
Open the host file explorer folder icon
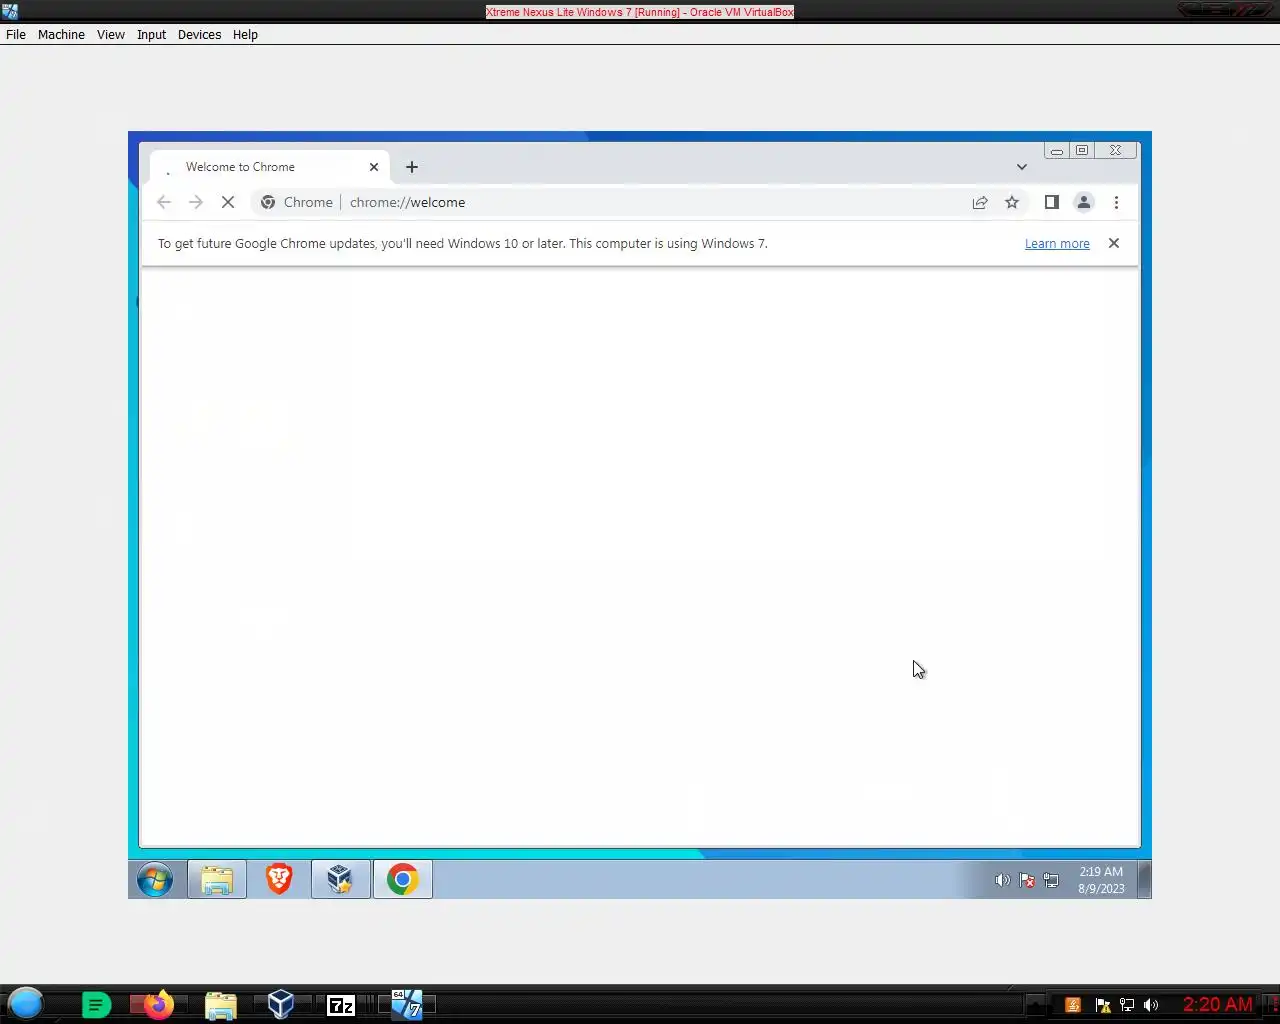pyautogui.click(x=220, y=1004)
